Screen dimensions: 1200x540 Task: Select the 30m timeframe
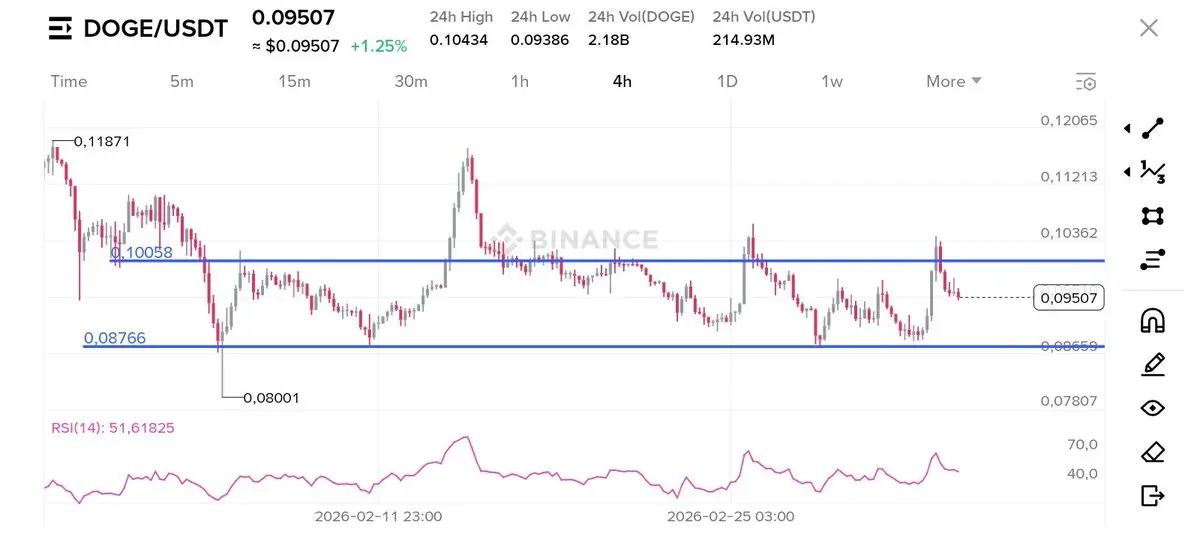[410, 82]
